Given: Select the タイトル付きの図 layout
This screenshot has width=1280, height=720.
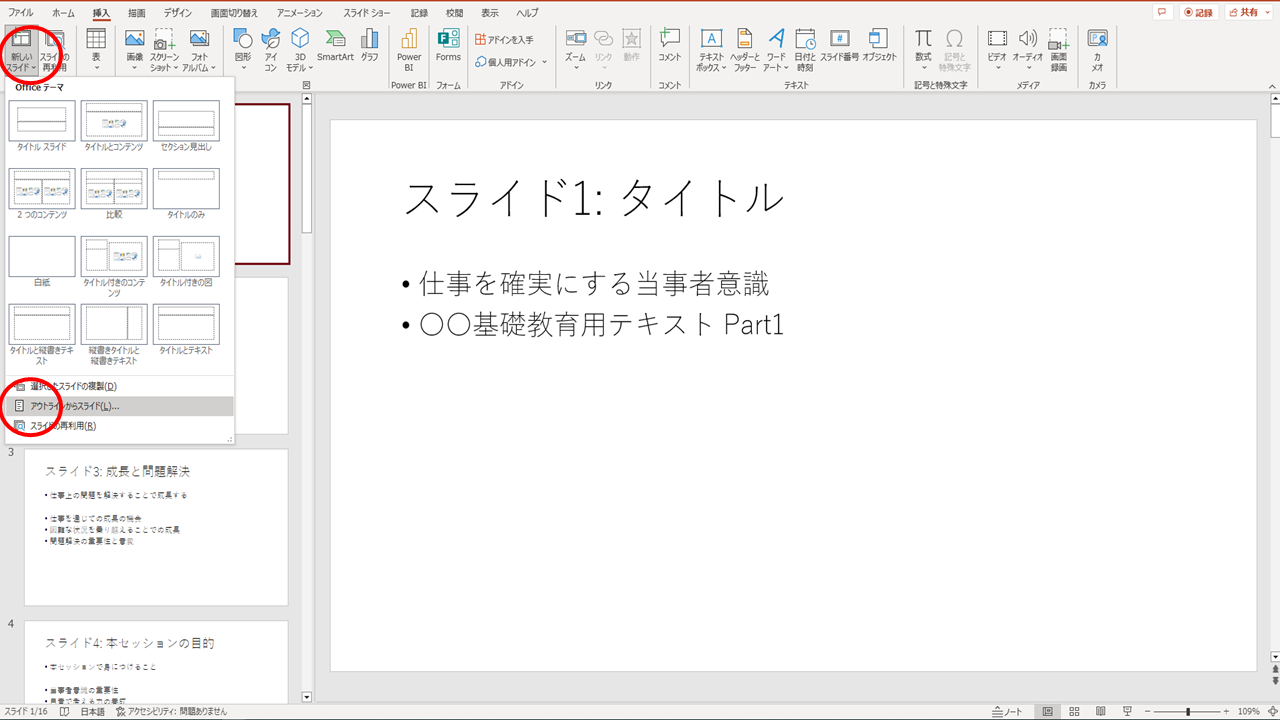Looking at the screenshot, I should click(186, 262).
